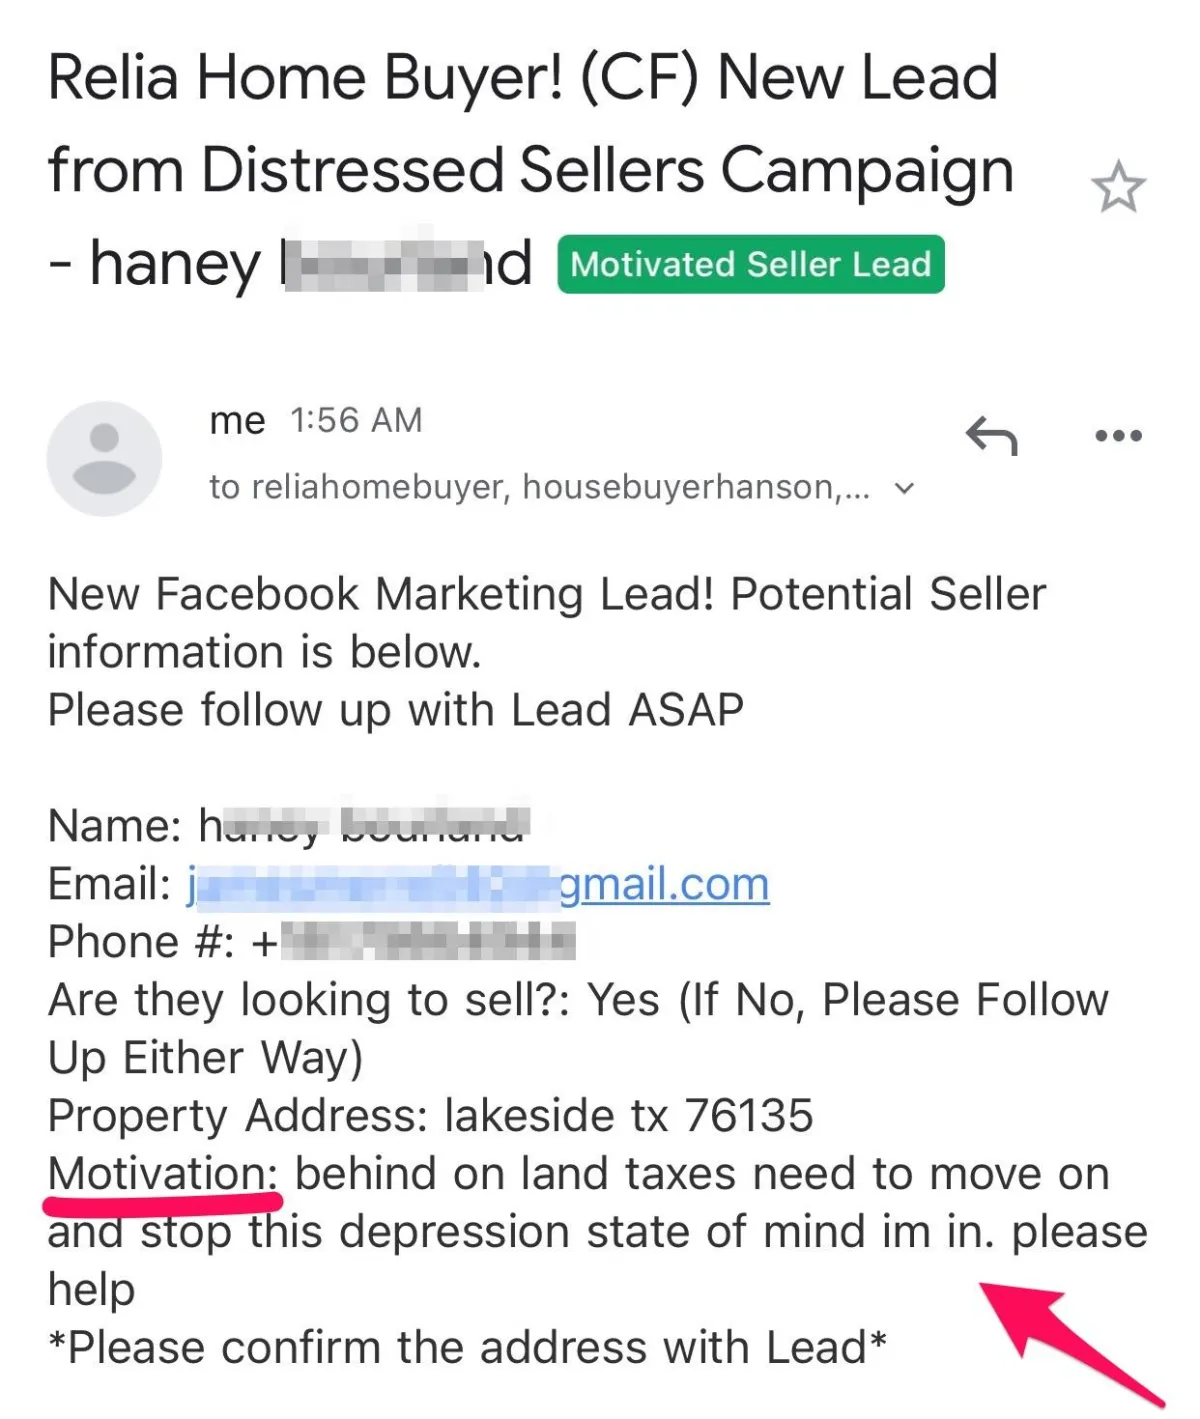Tap the blurred Name field value
The height and width of the screenshot is (1419, 1200).
pyautogui.click(x=364, y=826)
